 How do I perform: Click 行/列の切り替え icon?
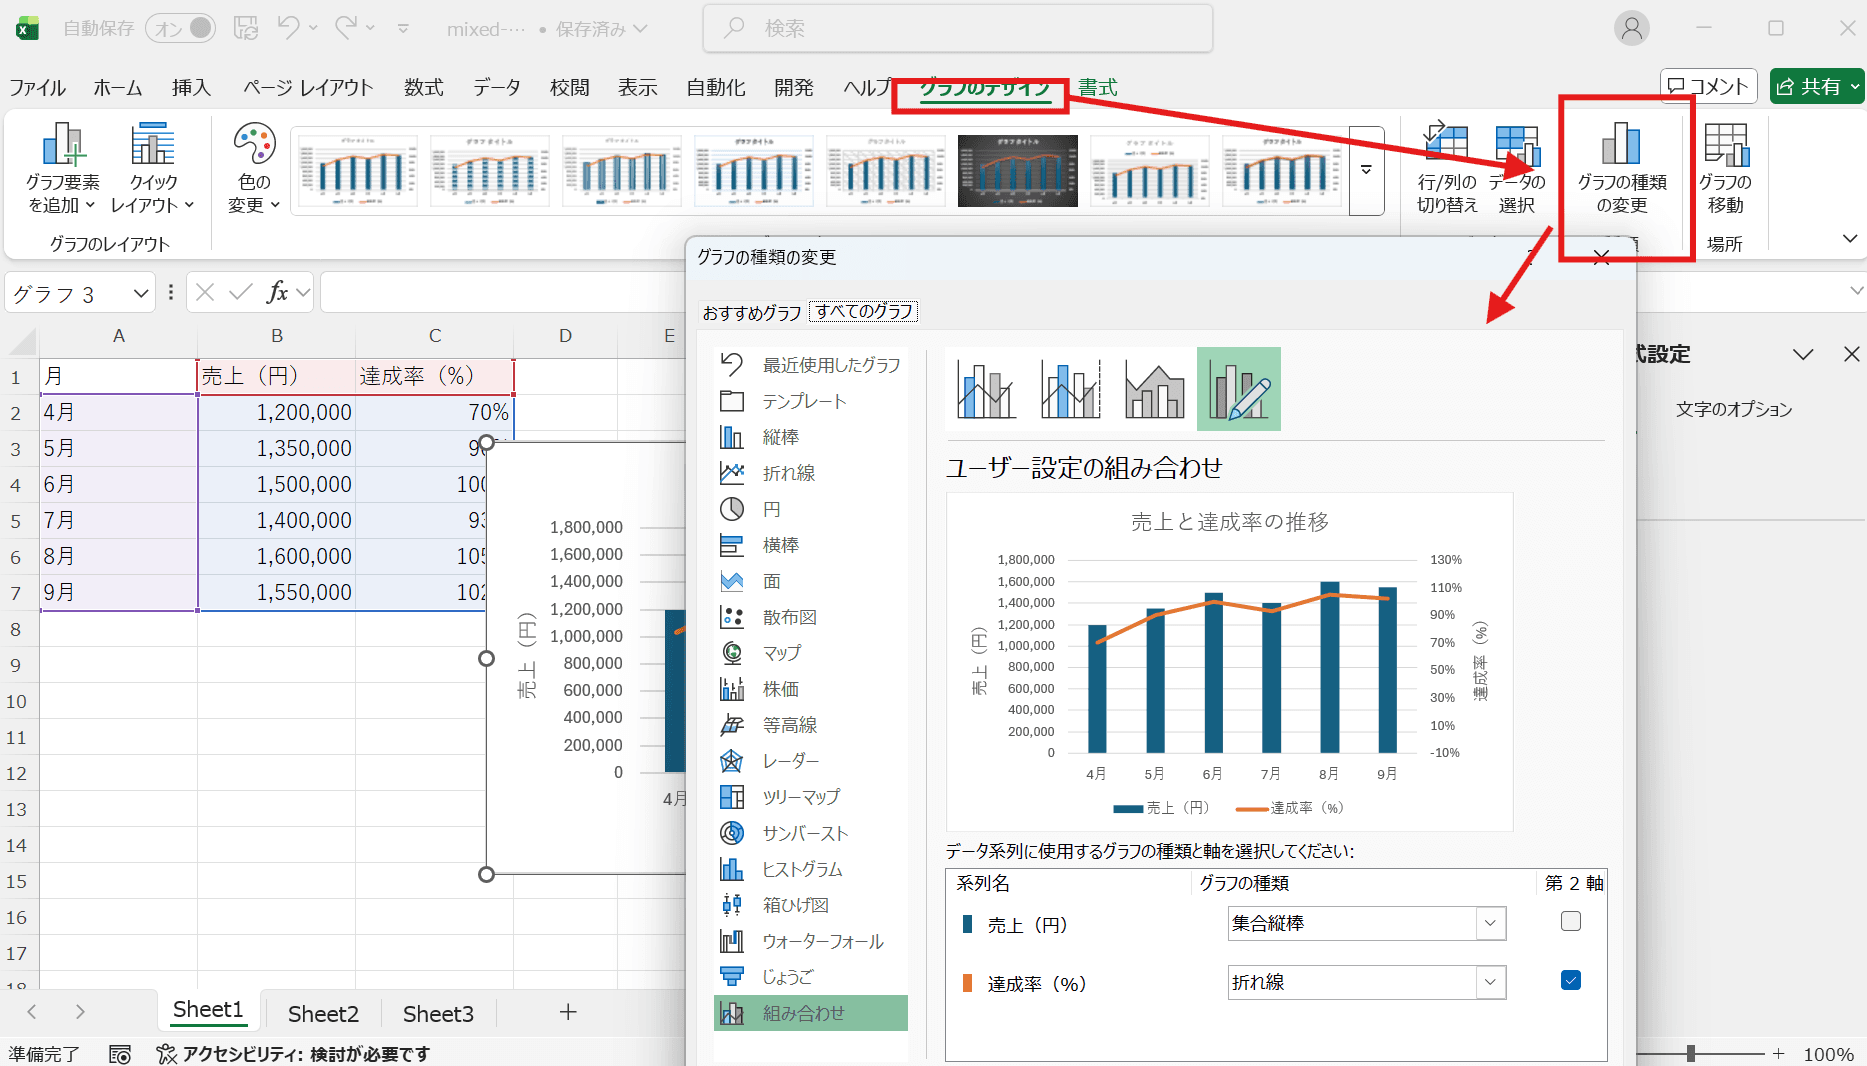(x=1446, y=146)
